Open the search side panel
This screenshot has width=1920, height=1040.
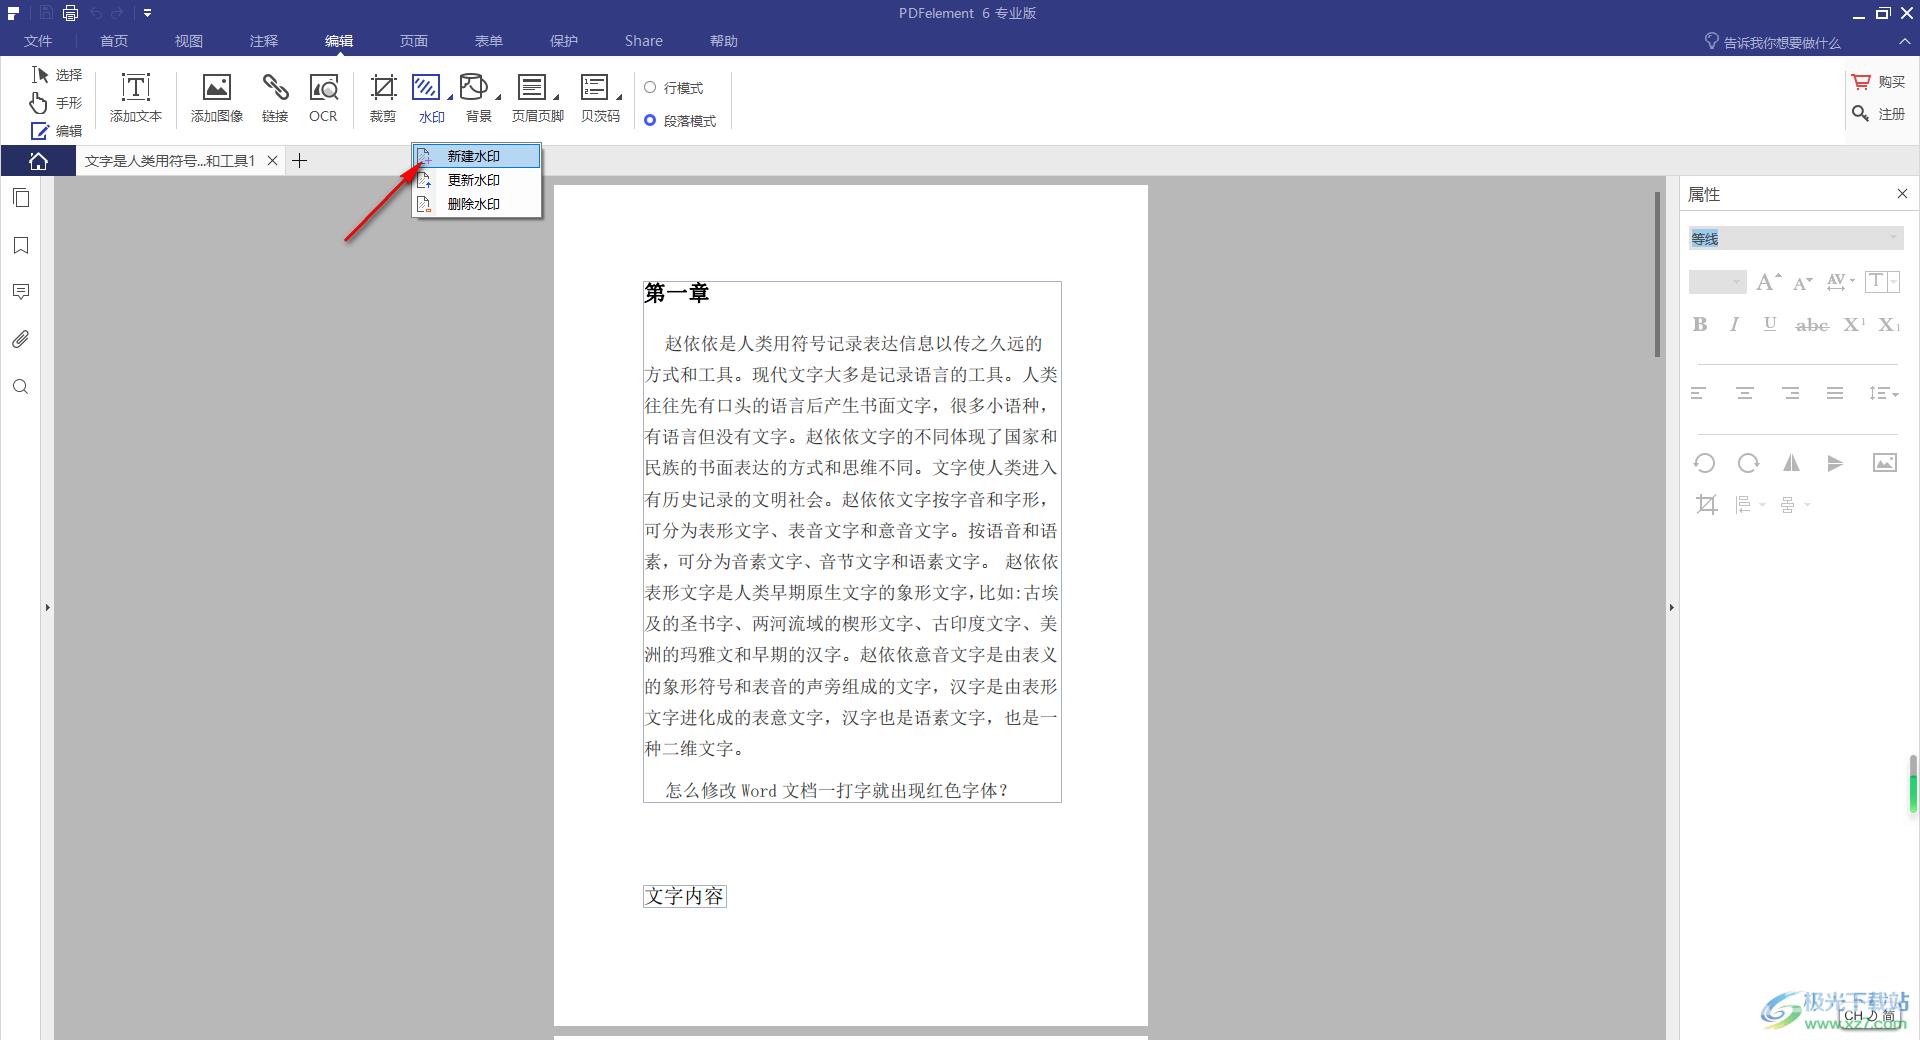click(x=21, y=387)
